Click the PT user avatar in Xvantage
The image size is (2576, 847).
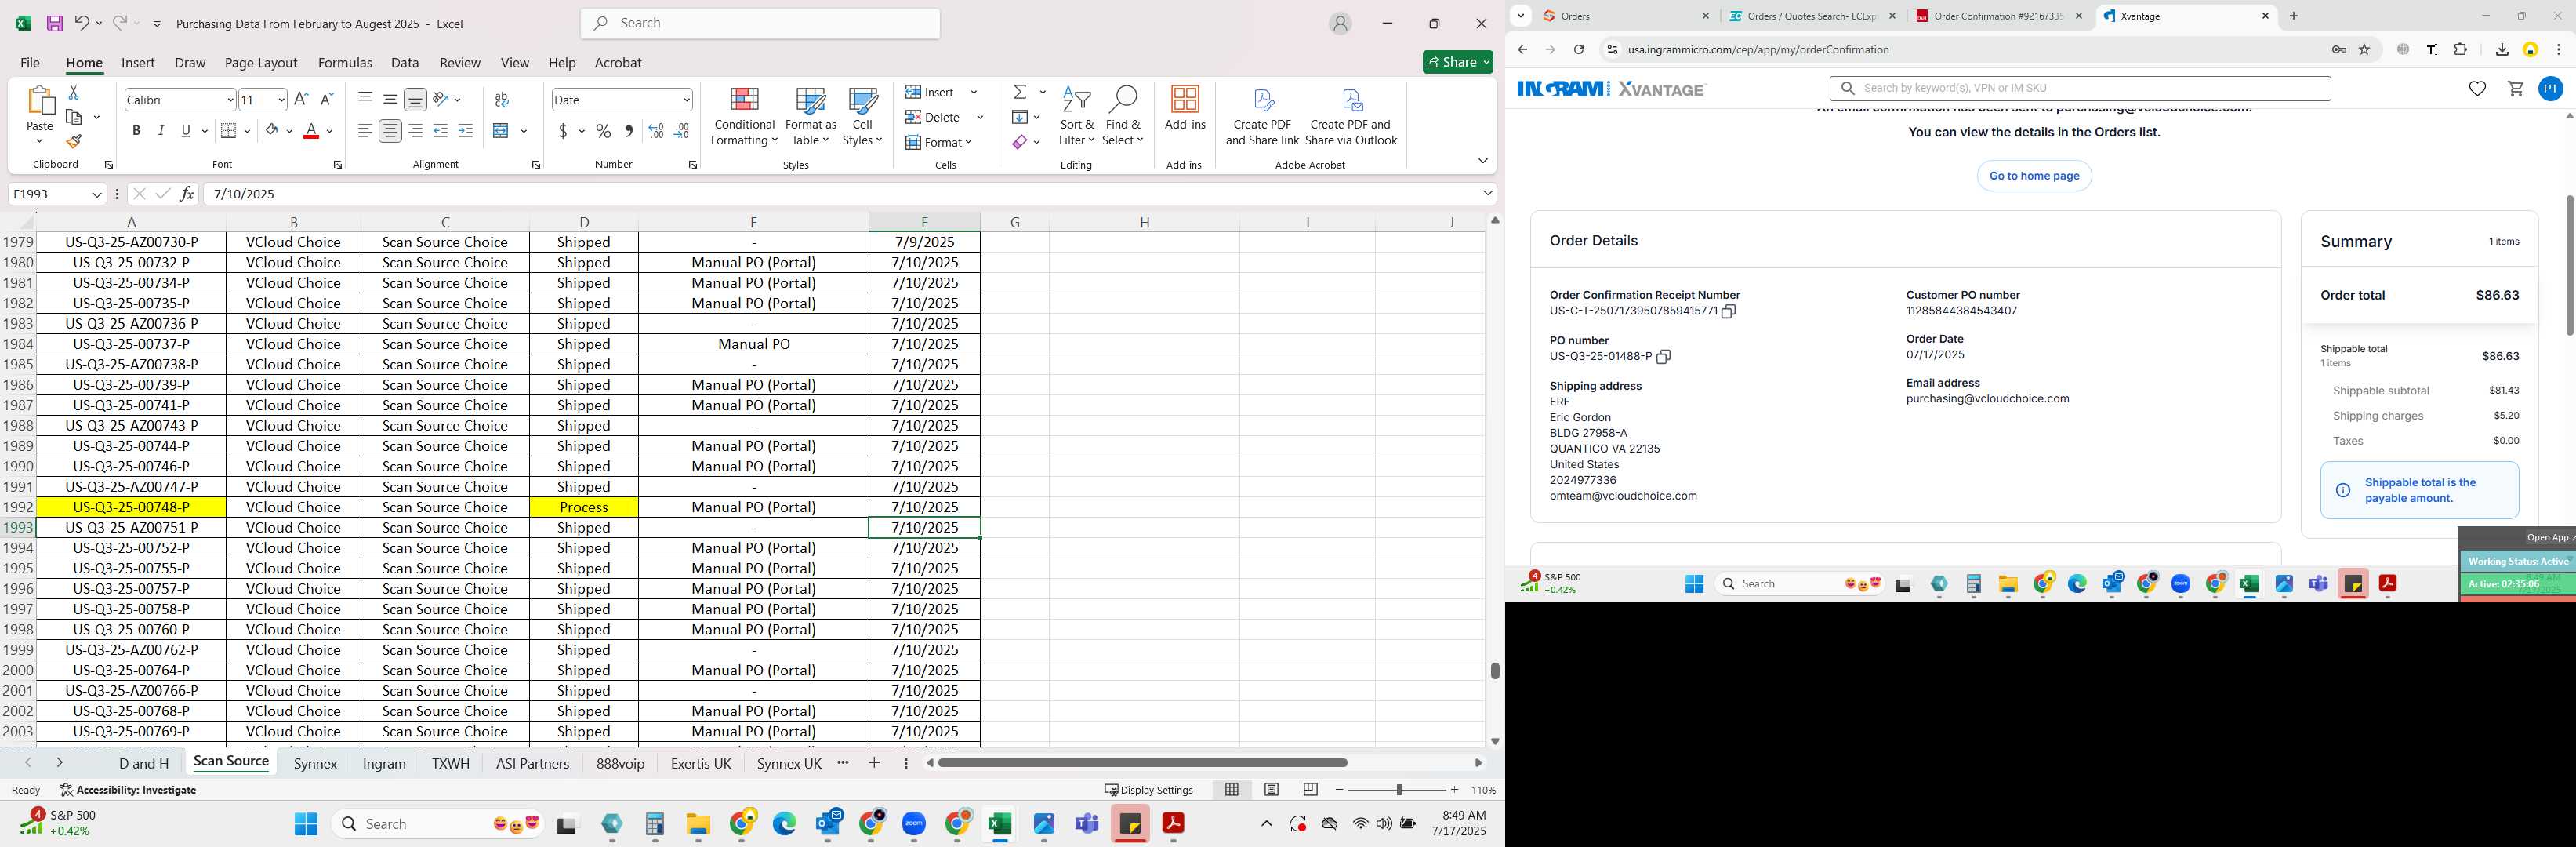(x=2551, y=89)
